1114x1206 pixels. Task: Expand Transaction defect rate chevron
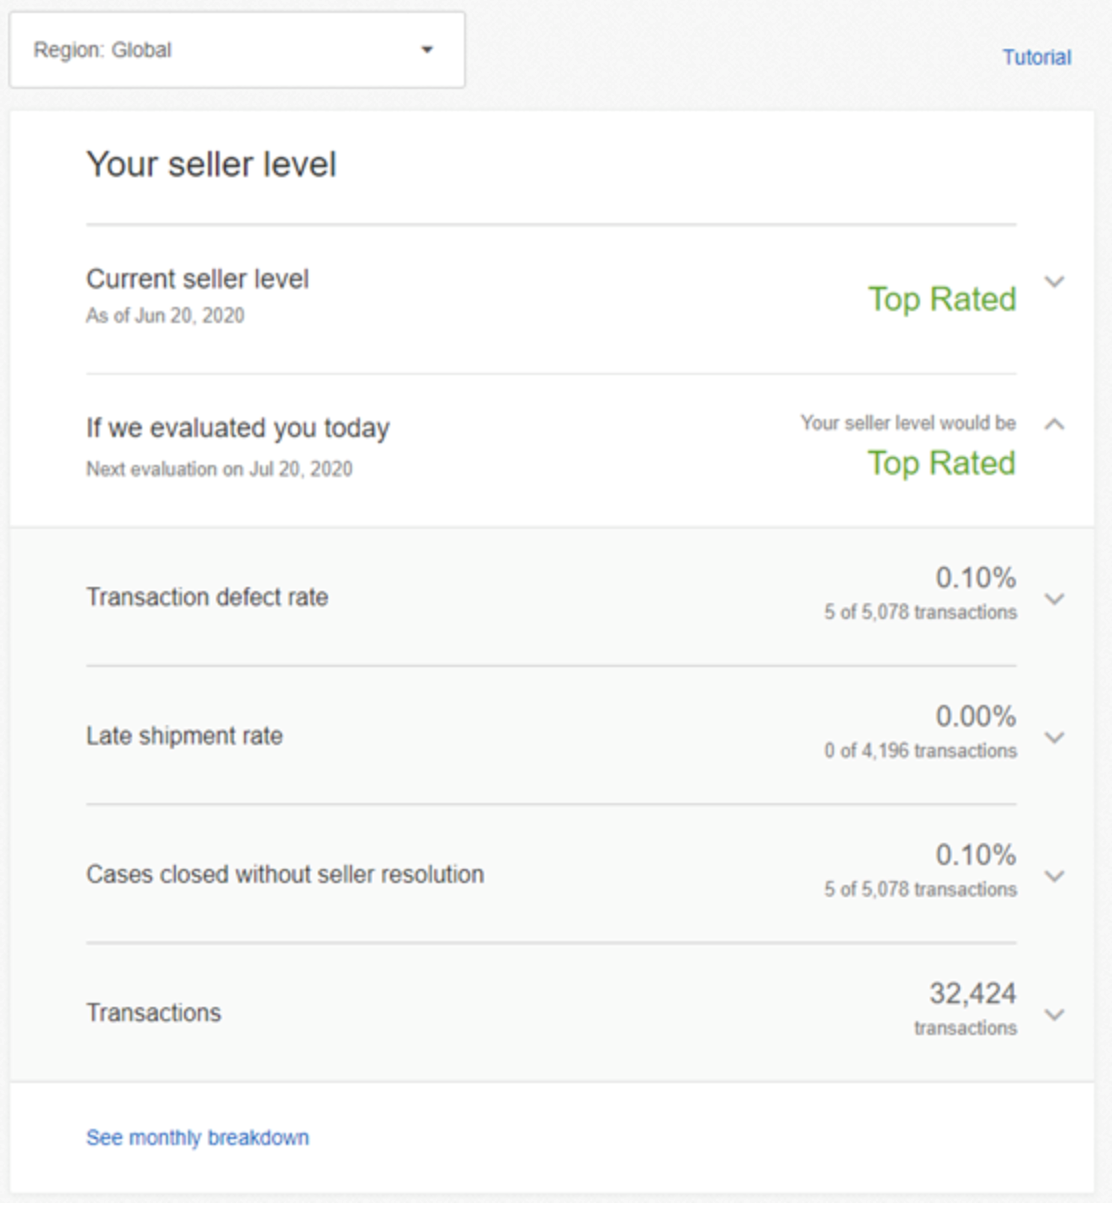point(1054,599)
